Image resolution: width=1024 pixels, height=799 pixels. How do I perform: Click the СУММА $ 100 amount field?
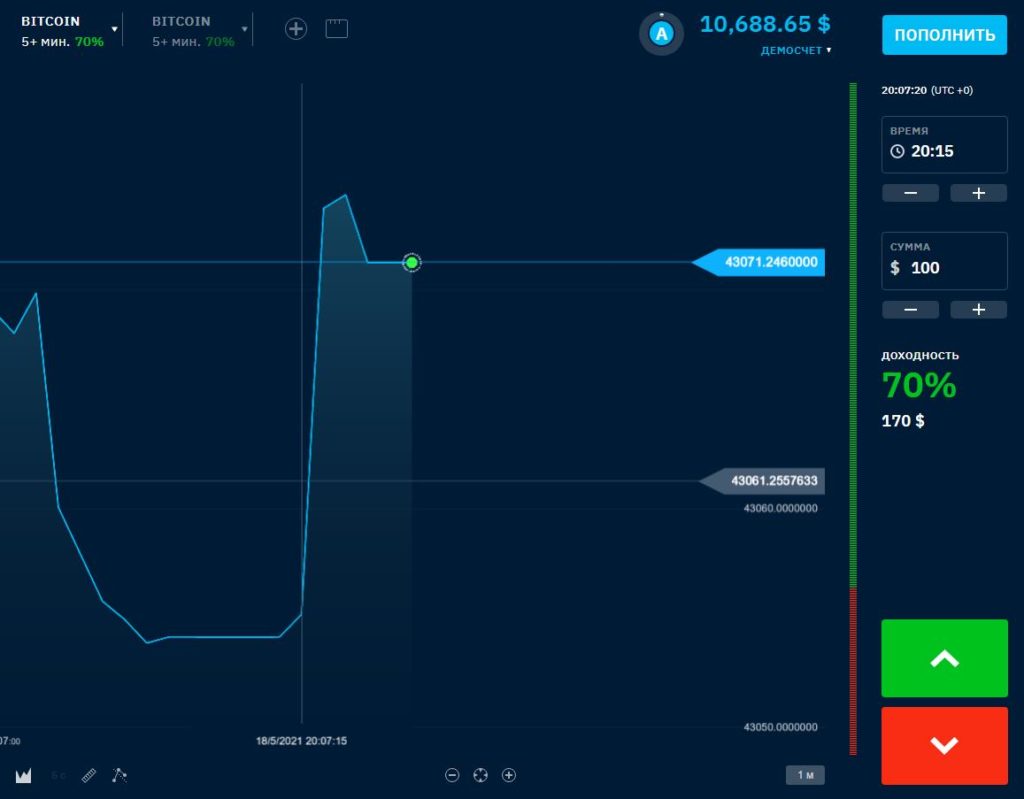(944, 261)
